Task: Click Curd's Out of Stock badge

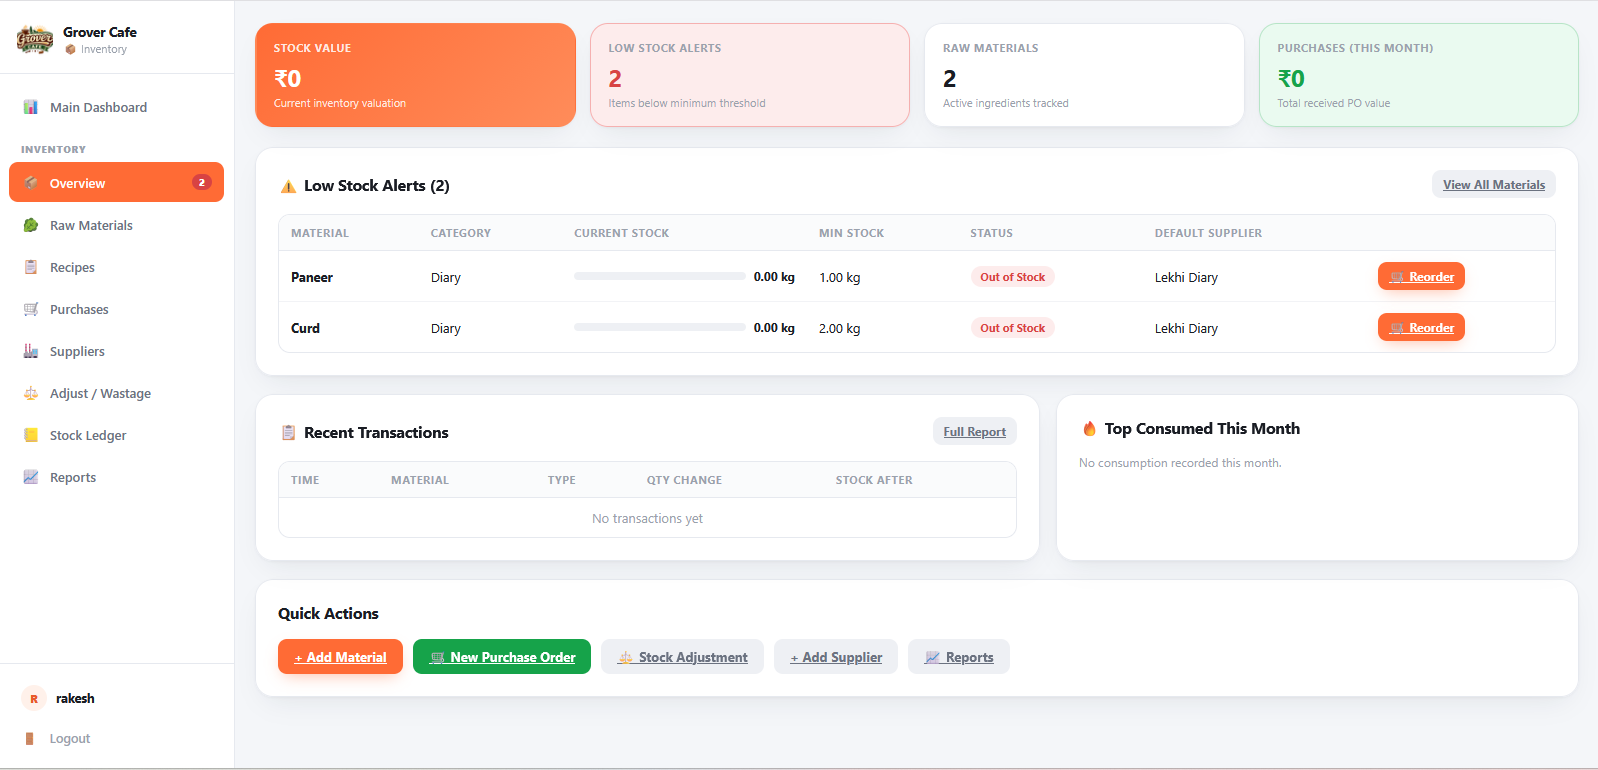Action: click(1012, 328)
